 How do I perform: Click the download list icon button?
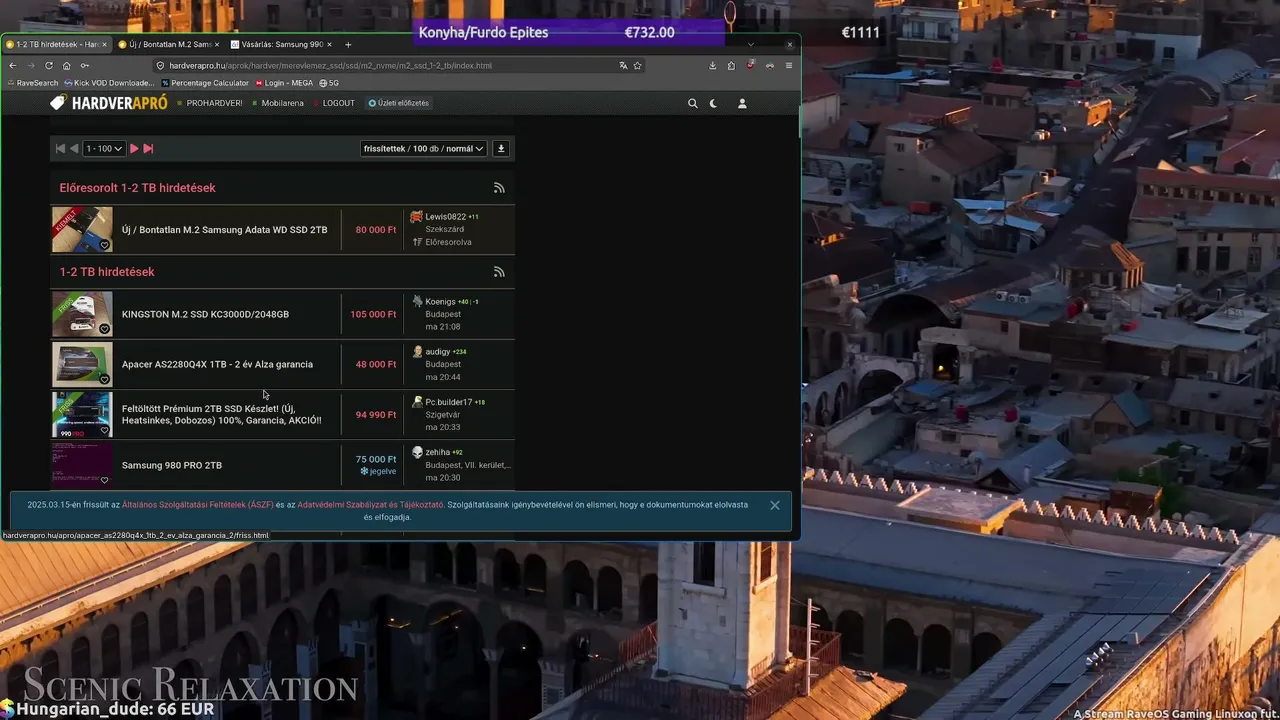click(501, 148)
